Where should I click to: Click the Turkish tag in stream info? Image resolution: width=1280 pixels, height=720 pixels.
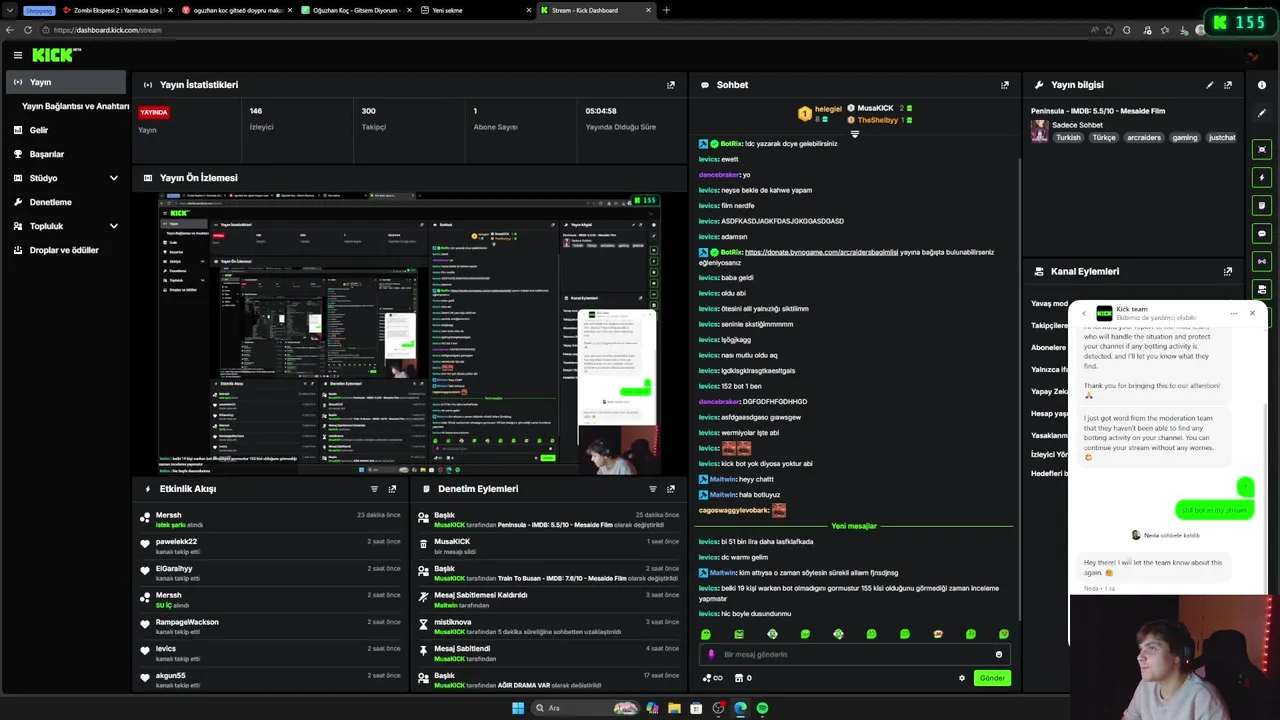pos(1068,138)
